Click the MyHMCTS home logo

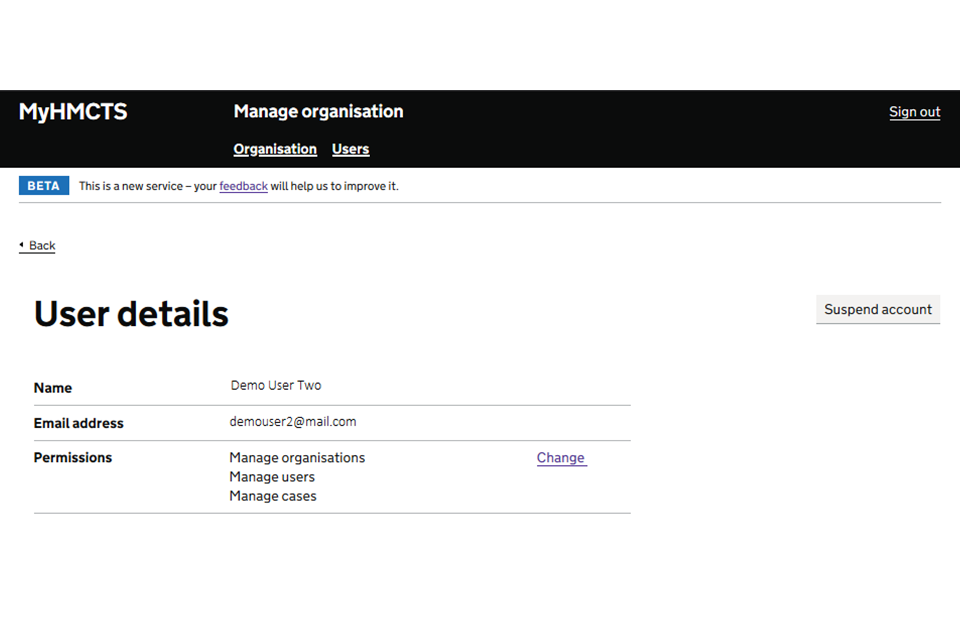[72, 111]
